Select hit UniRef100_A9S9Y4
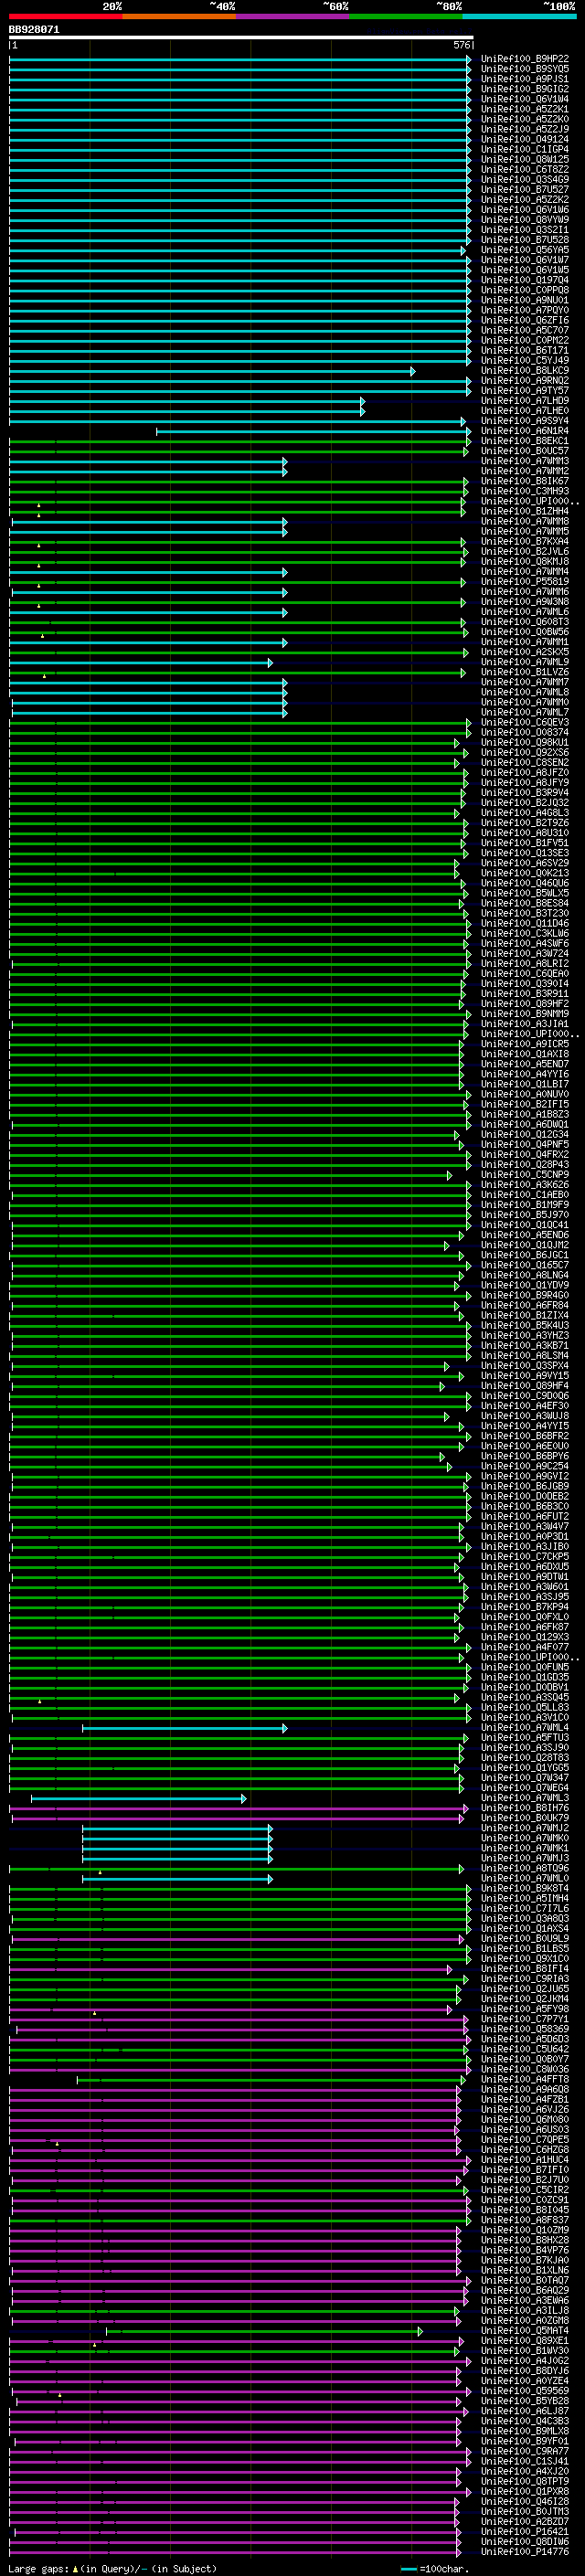 [525, 421]
